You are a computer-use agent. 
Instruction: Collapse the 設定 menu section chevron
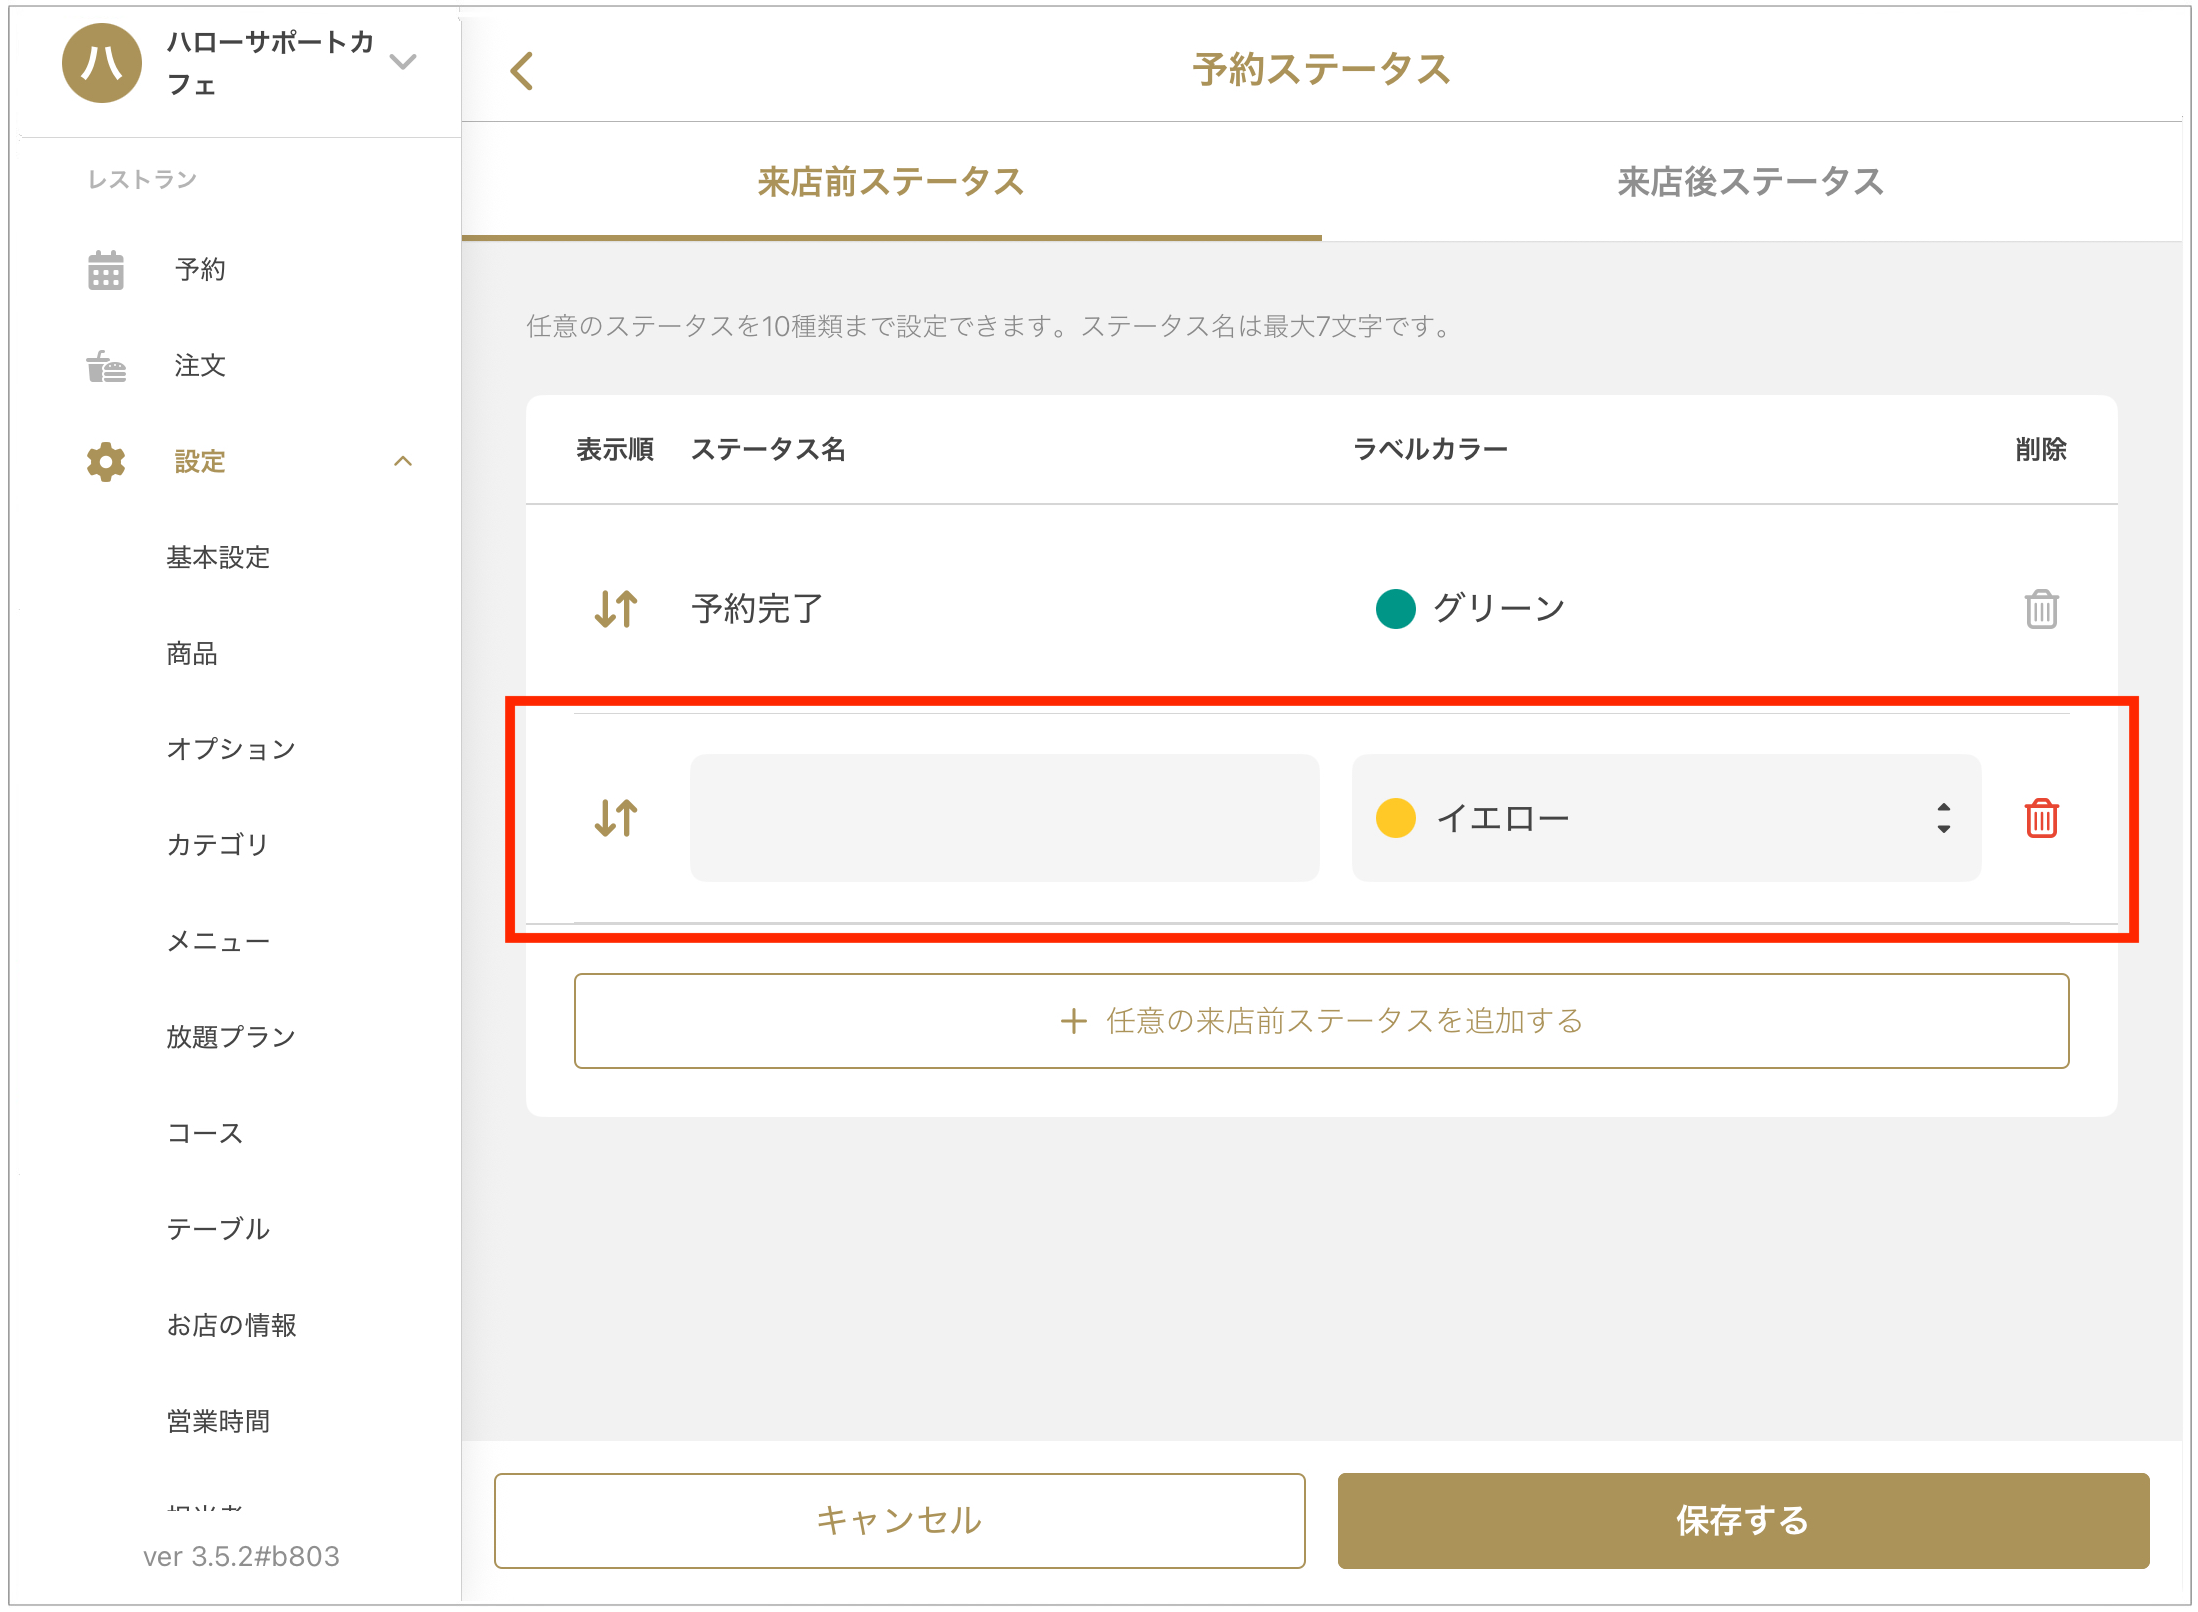pyautogui.click(x=403, y=462)
